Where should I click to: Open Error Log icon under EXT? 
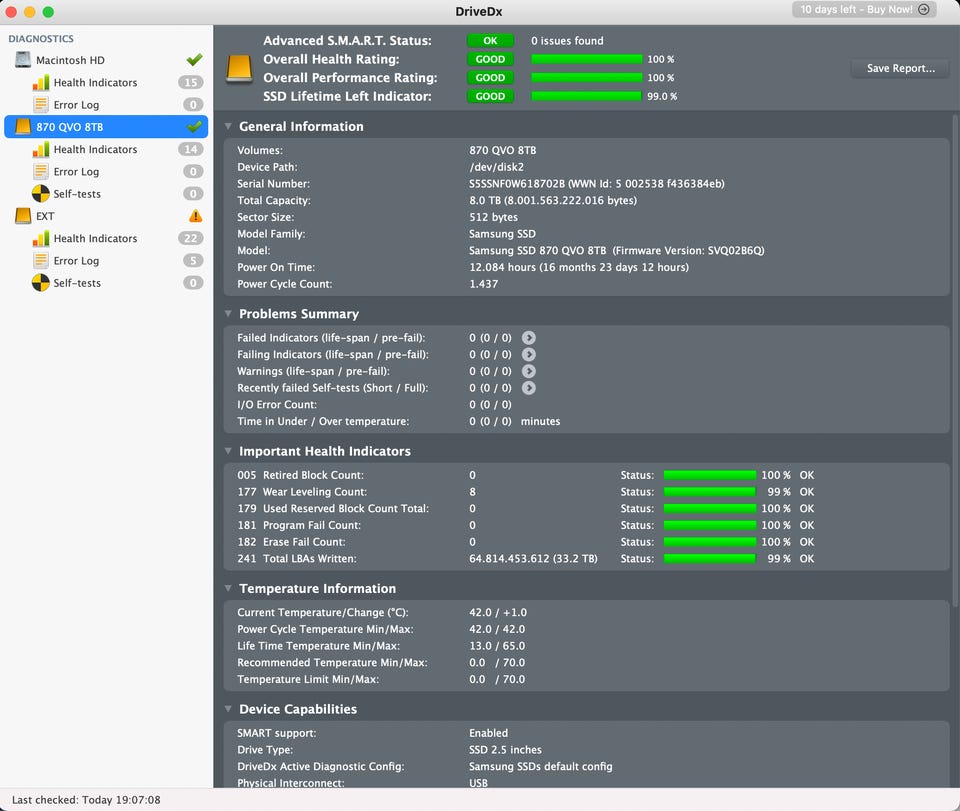click(x=40, y=261)
